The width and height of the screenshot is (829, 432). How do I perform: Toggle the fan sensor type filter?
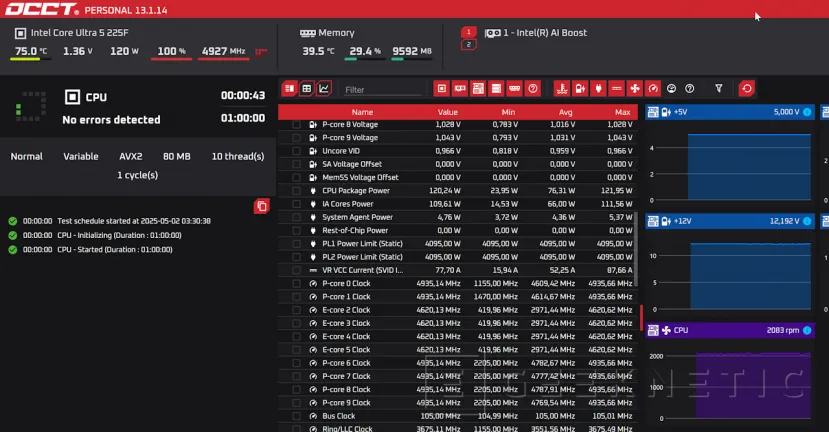click(634, 89)
